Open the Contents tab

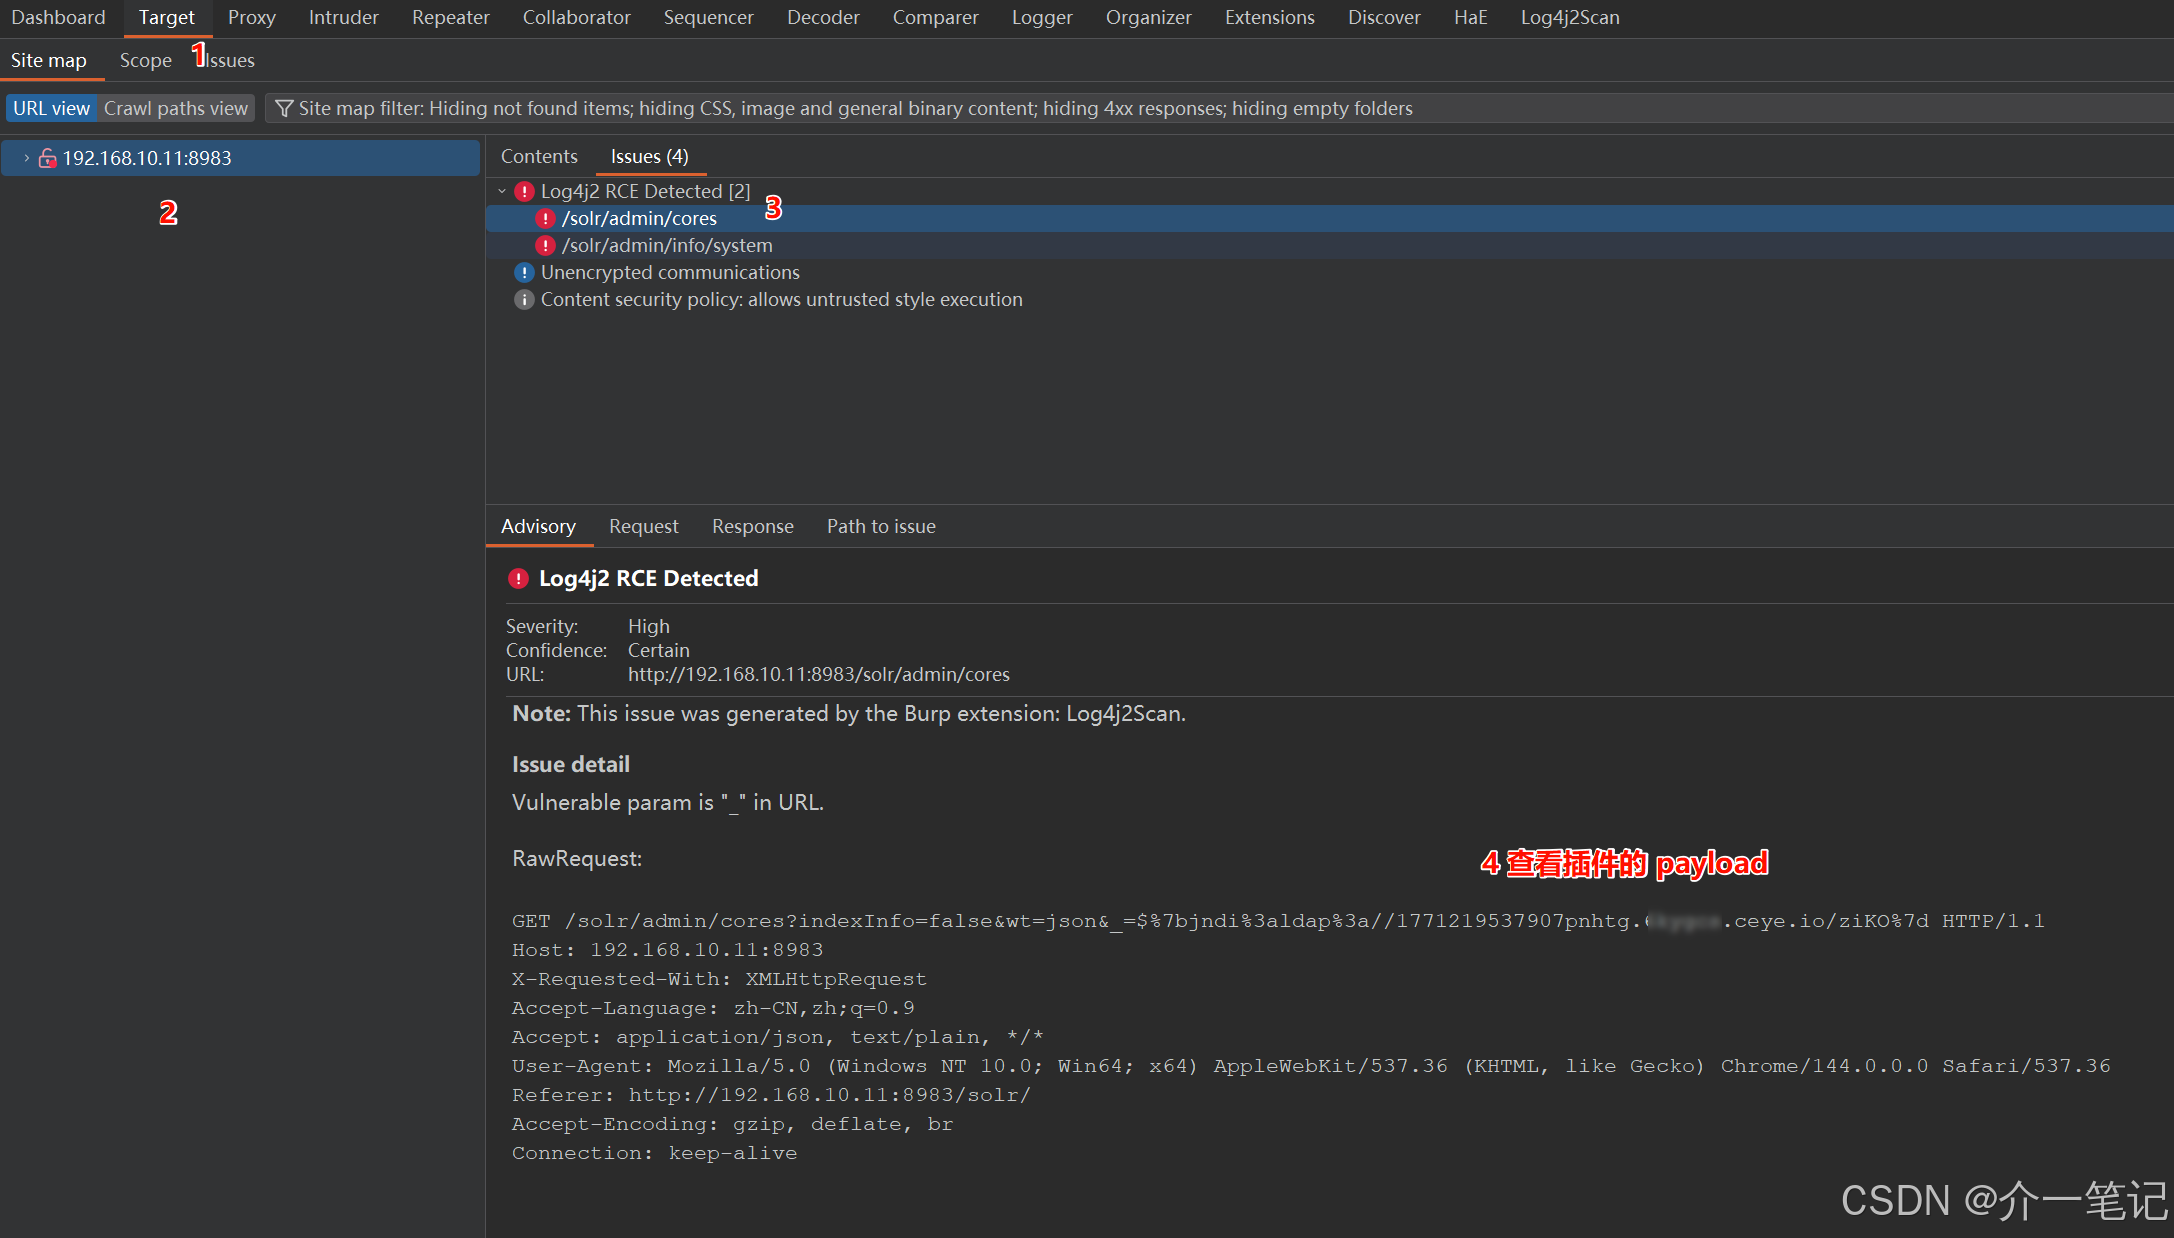(539, 156)
